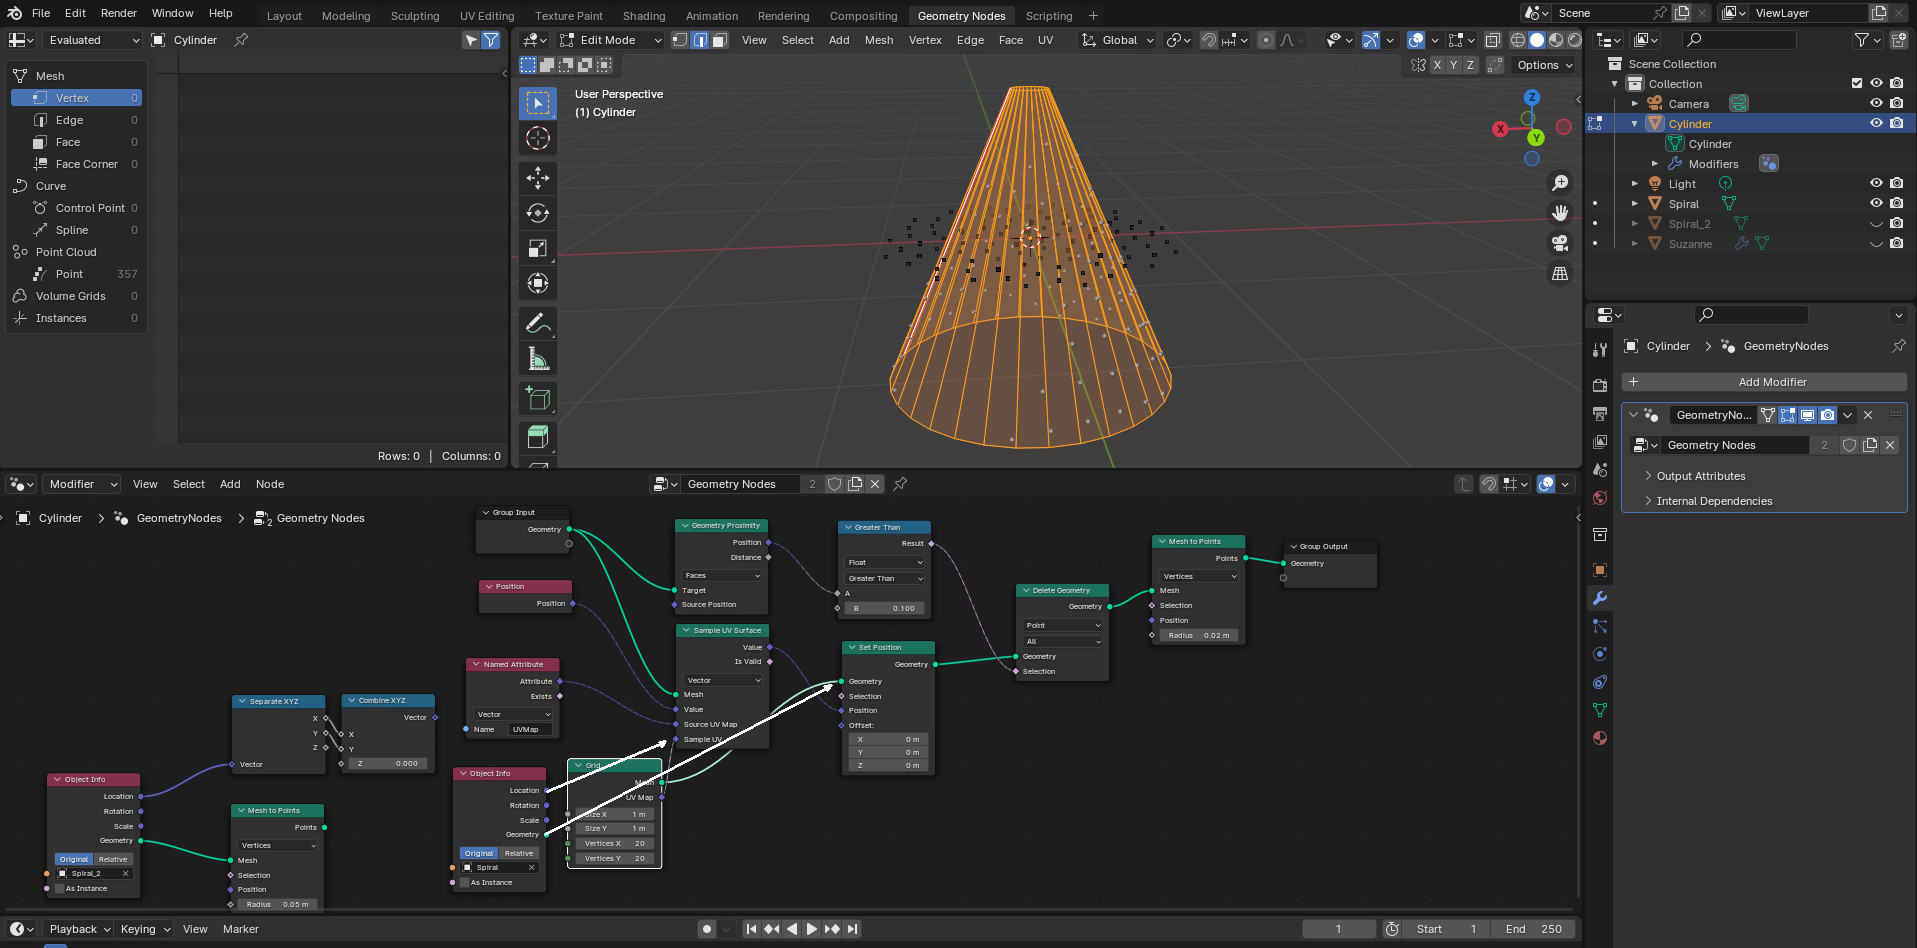
Task: Open the Edit Mode dropdown
Action: click(610, 40)
